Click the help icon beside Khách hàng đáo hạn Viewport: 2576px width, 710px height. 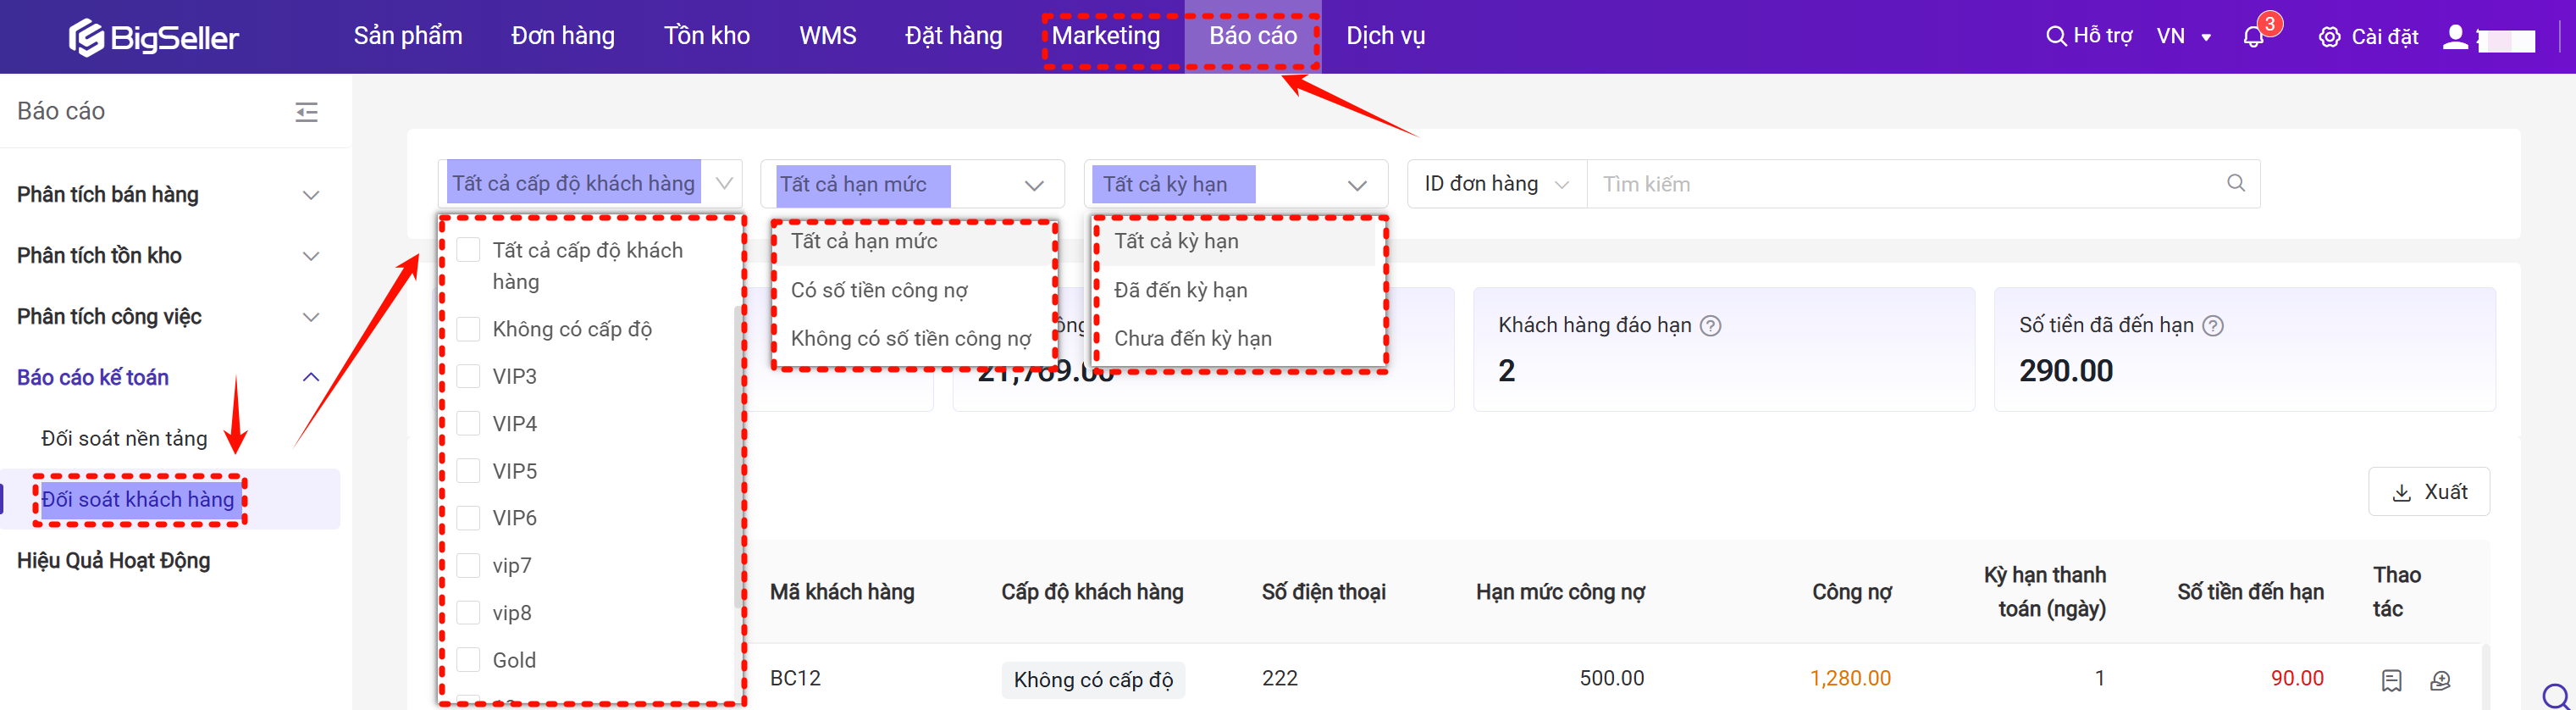(1711, 326)
